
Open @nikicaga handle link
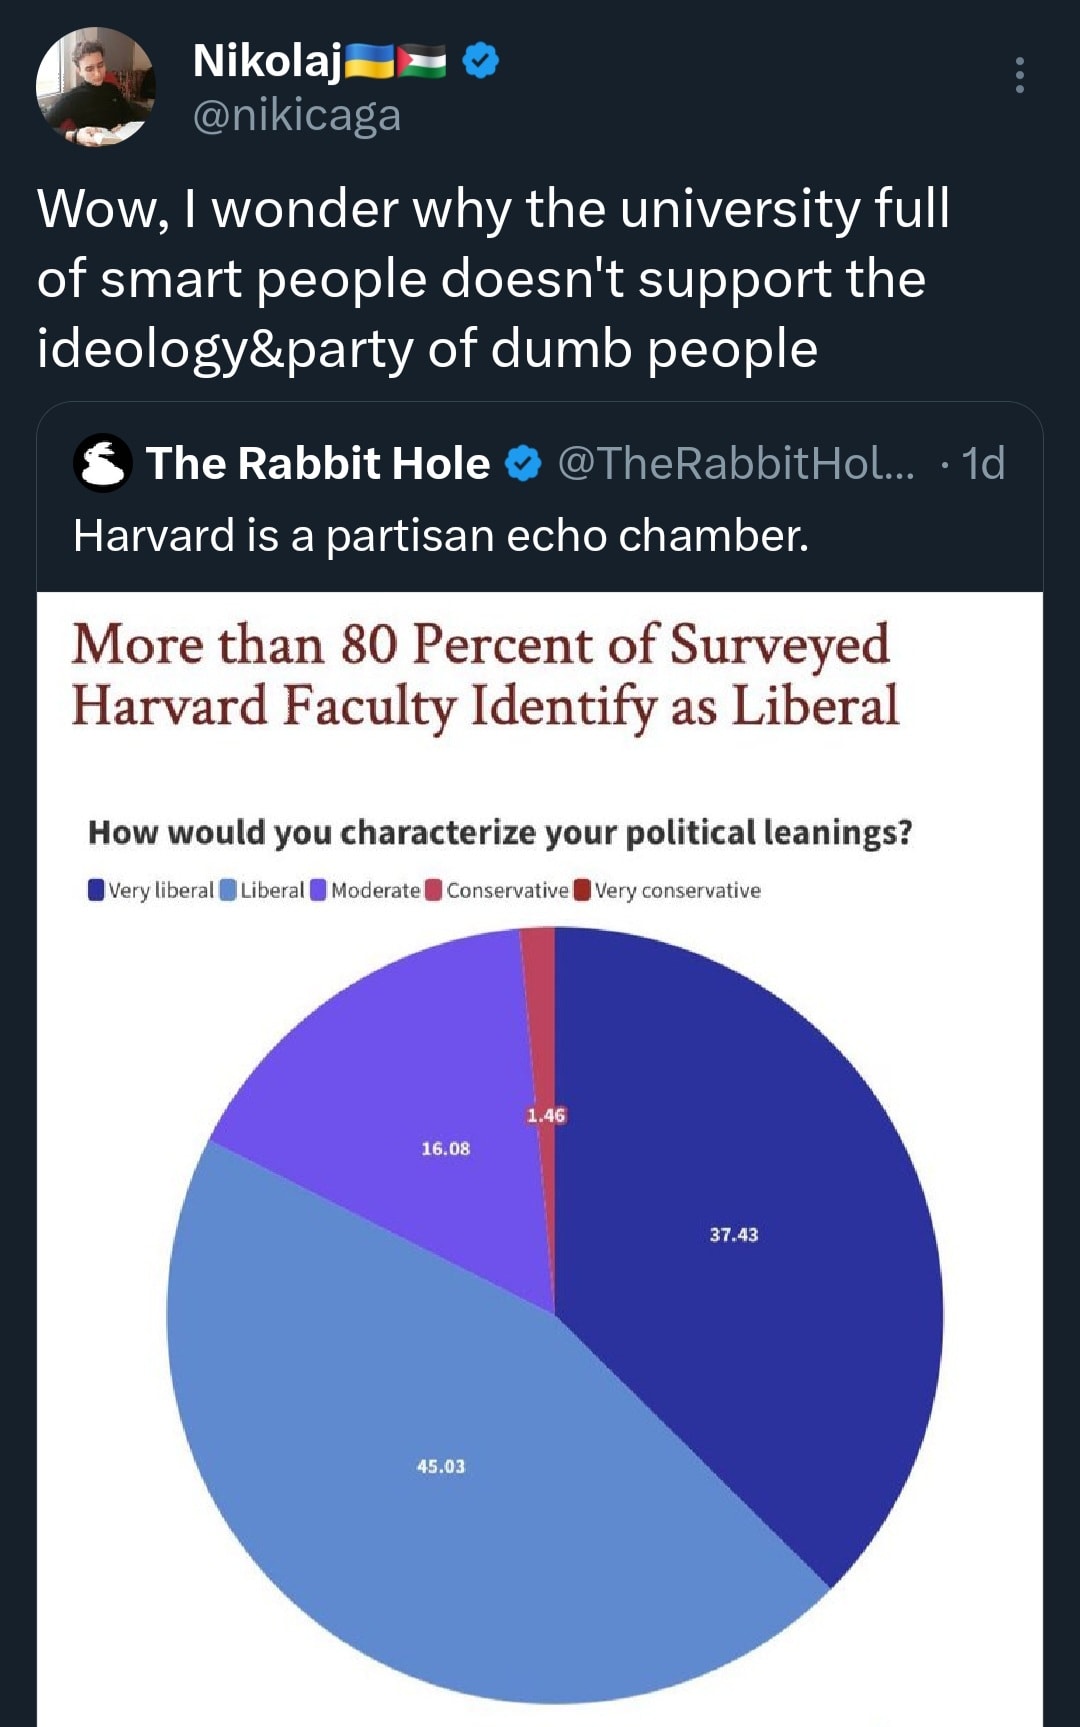tap(297, 115)
